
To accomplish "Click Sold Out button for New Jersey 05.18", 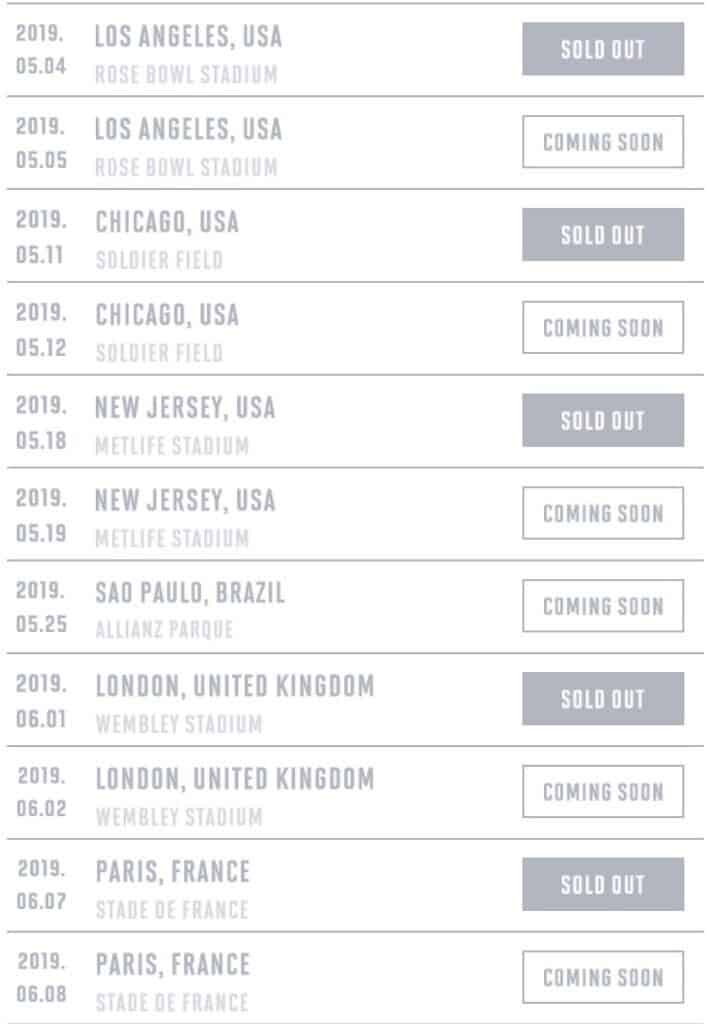I will coord(602,420).
